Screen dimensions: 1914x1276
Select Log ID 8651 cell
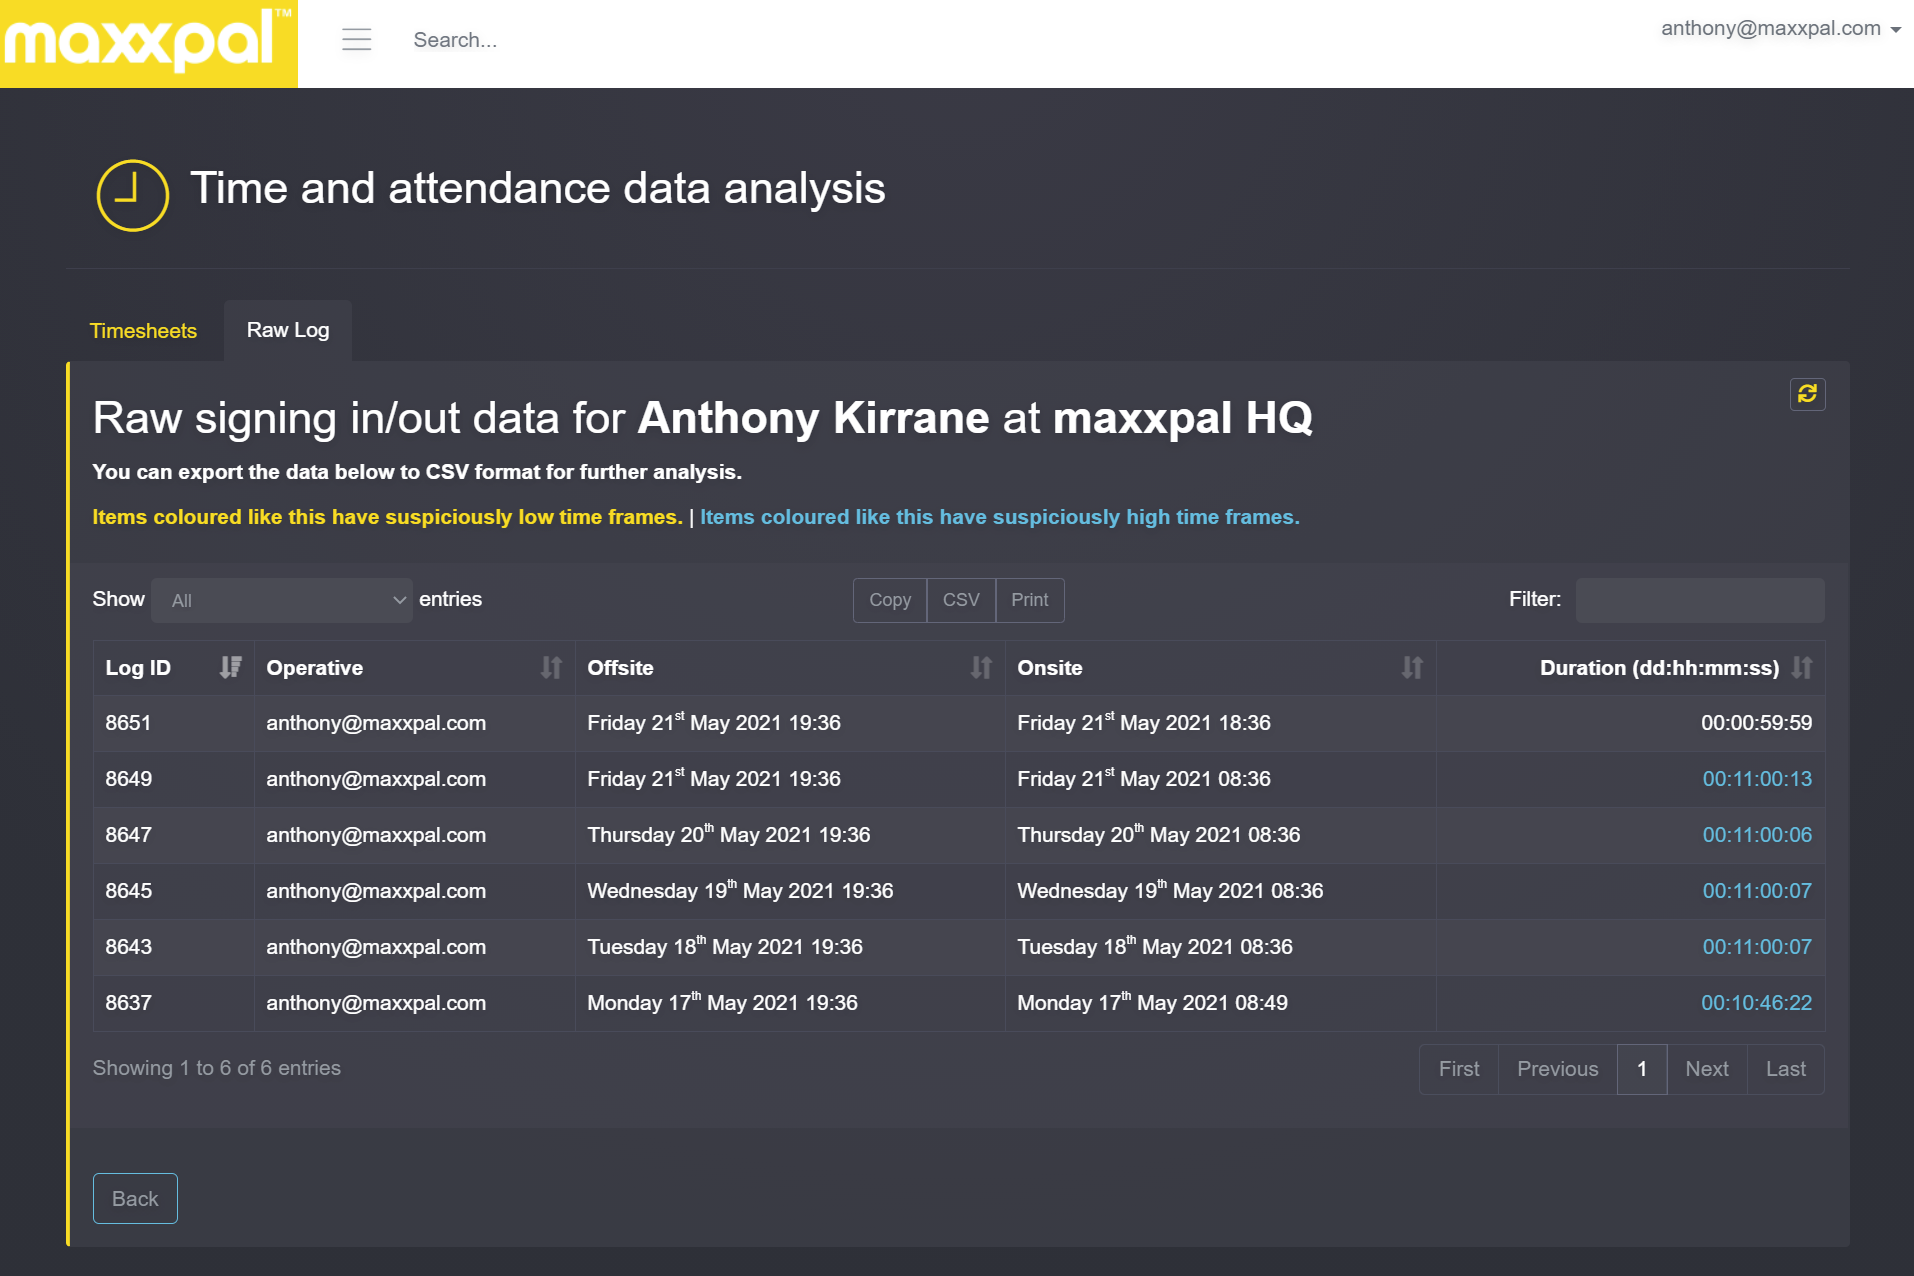point(174,723)
